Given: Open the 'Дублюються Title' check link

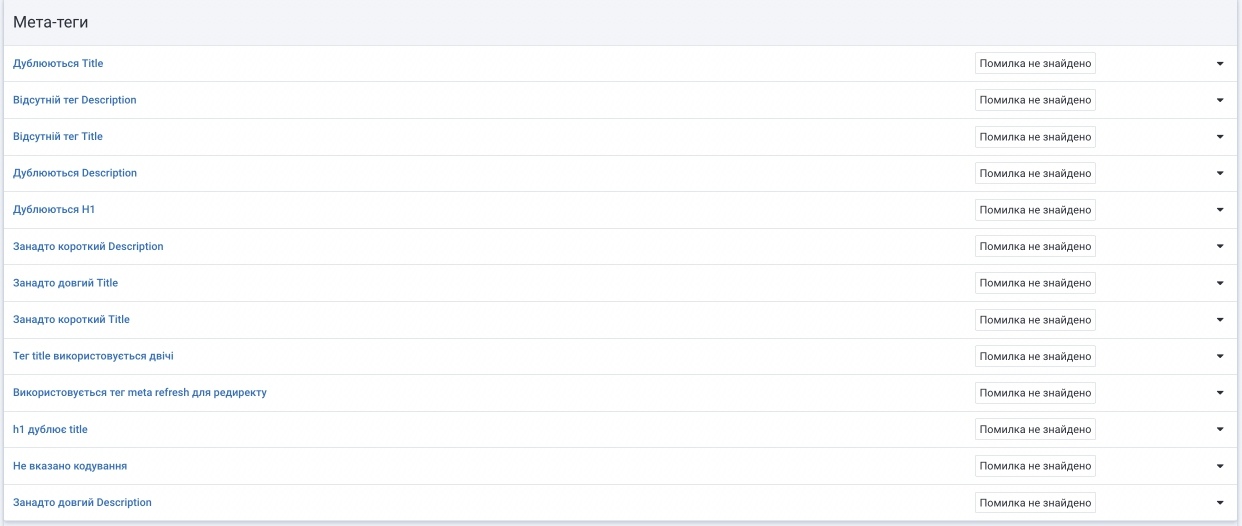Looking at the screenshot, I should pos(58,64).
